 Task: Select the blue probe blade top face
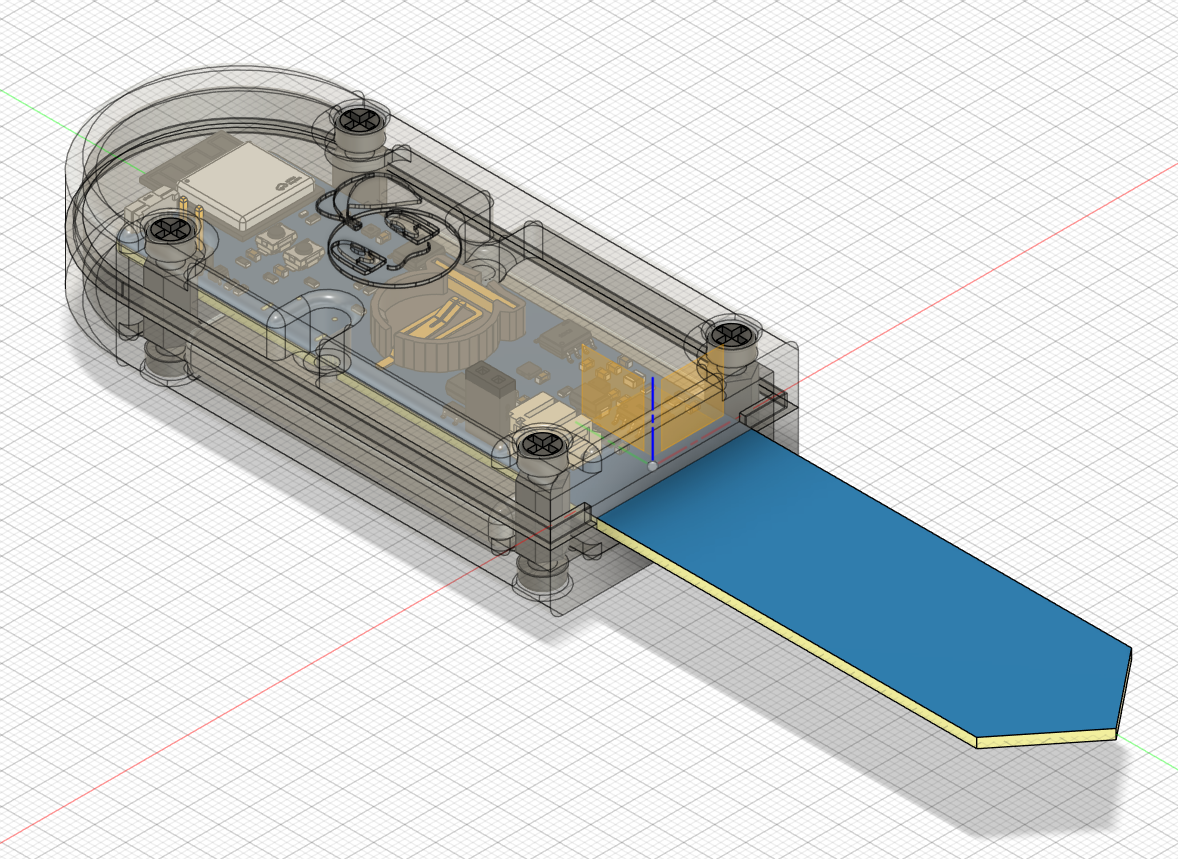point(864,582)
